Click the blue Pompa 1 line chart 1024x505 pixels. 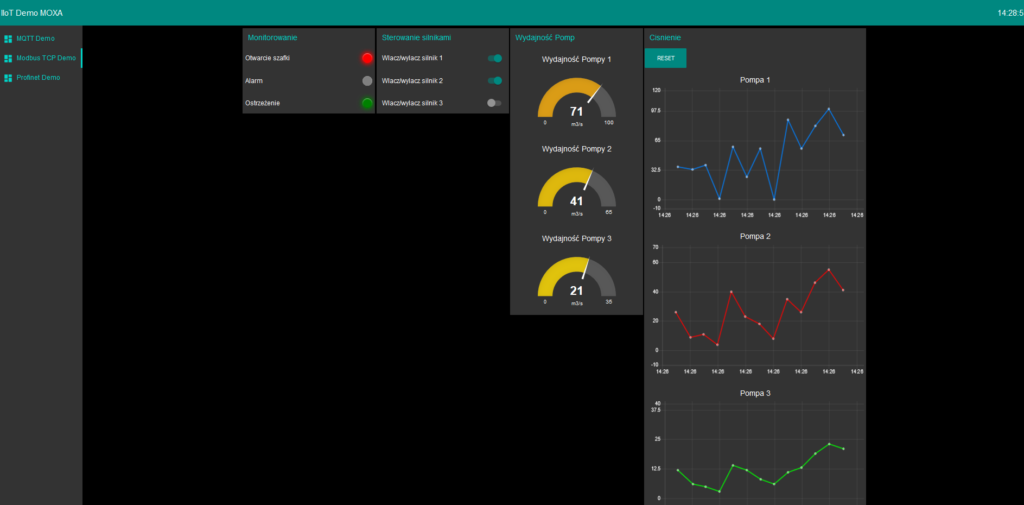pyautogui.click(x=760, y=150)
